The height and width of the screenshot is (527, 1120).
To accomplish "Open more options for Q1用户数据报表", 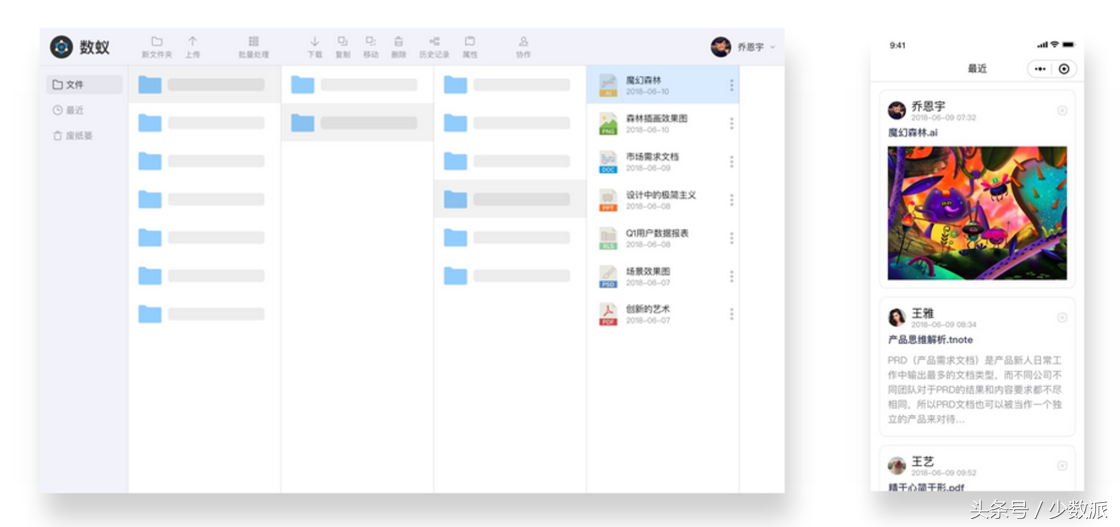I will pyautogui.click(x=731, y=239).
